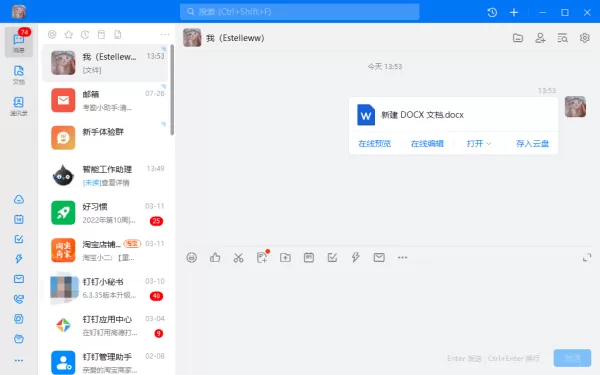Open the emoji picker in the input toolbar
This screenshot has height=375, width=600.
[192, 258]
